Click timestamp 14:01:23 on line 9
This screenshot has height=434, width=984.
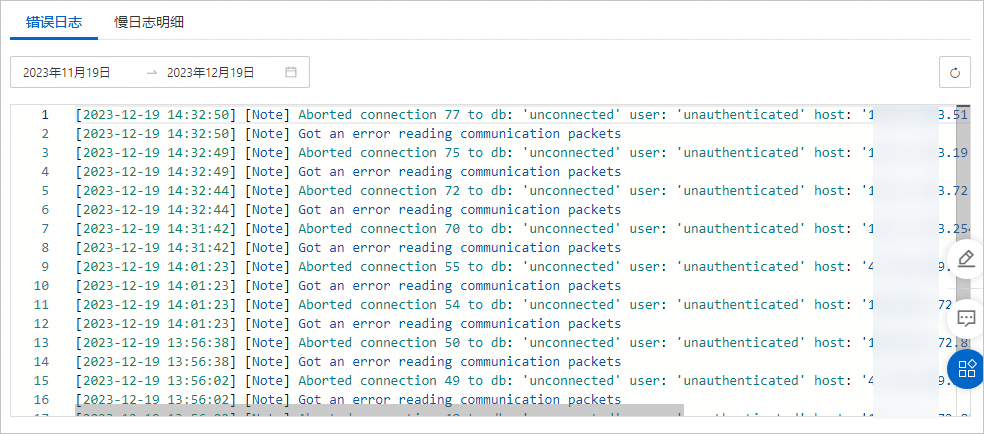[x=156, y=267]
